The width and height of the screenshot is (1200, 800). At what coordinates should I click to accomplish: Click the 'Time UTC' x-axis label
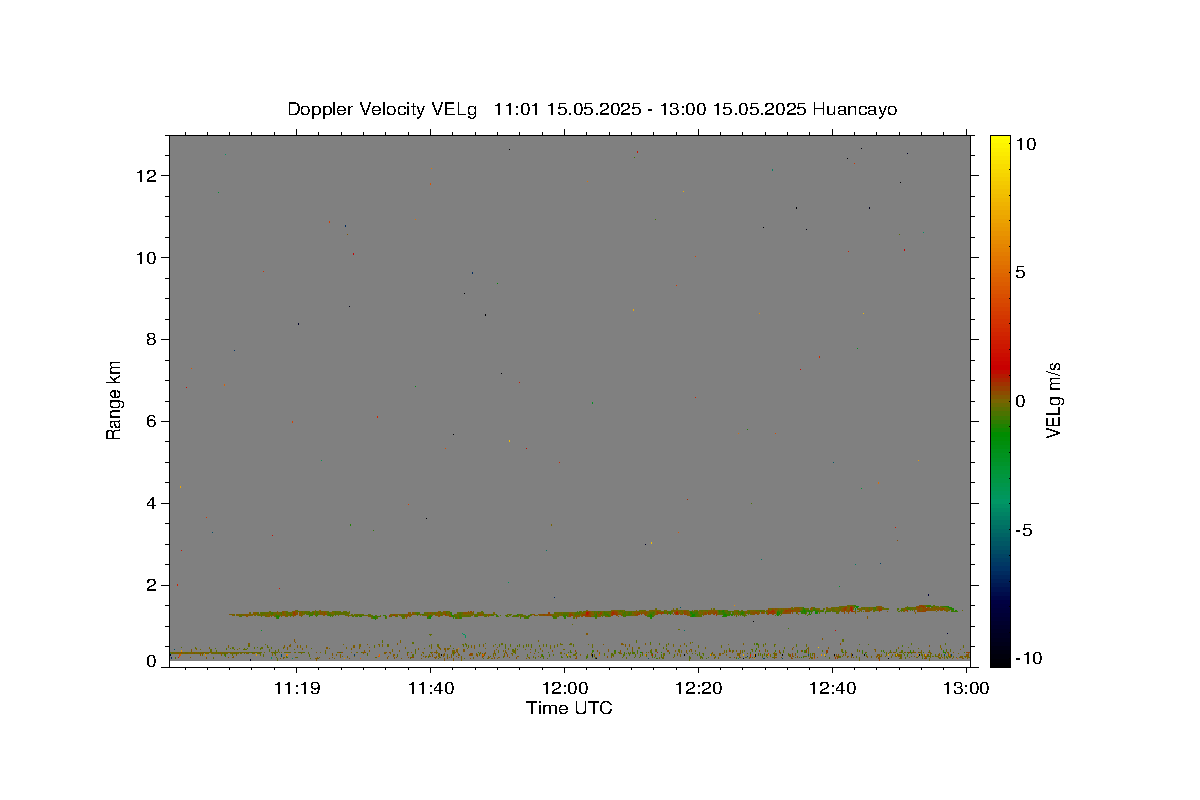[569, 708]
